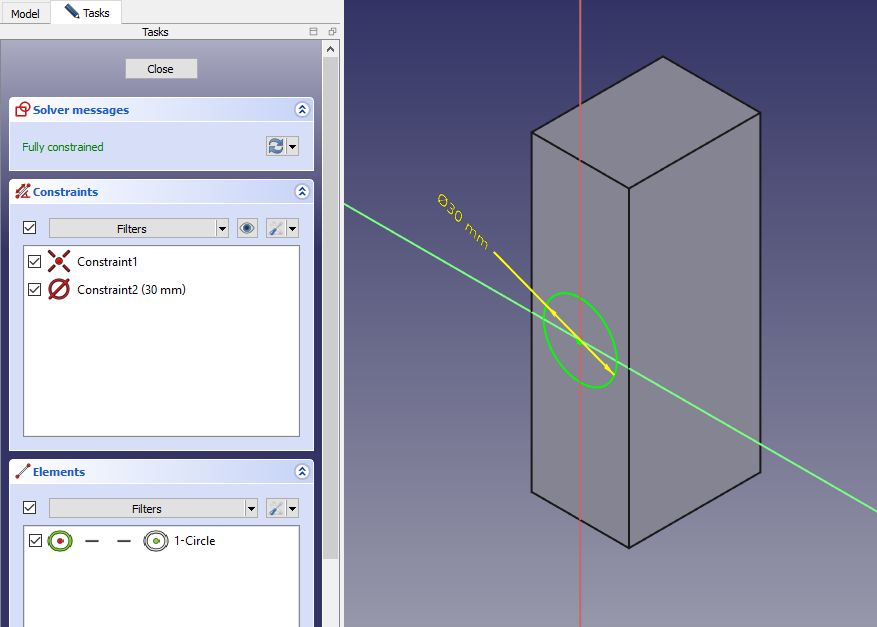Open the Elements Filters dropdown arrow
This screenshot has width=877, height=627.
250,508
